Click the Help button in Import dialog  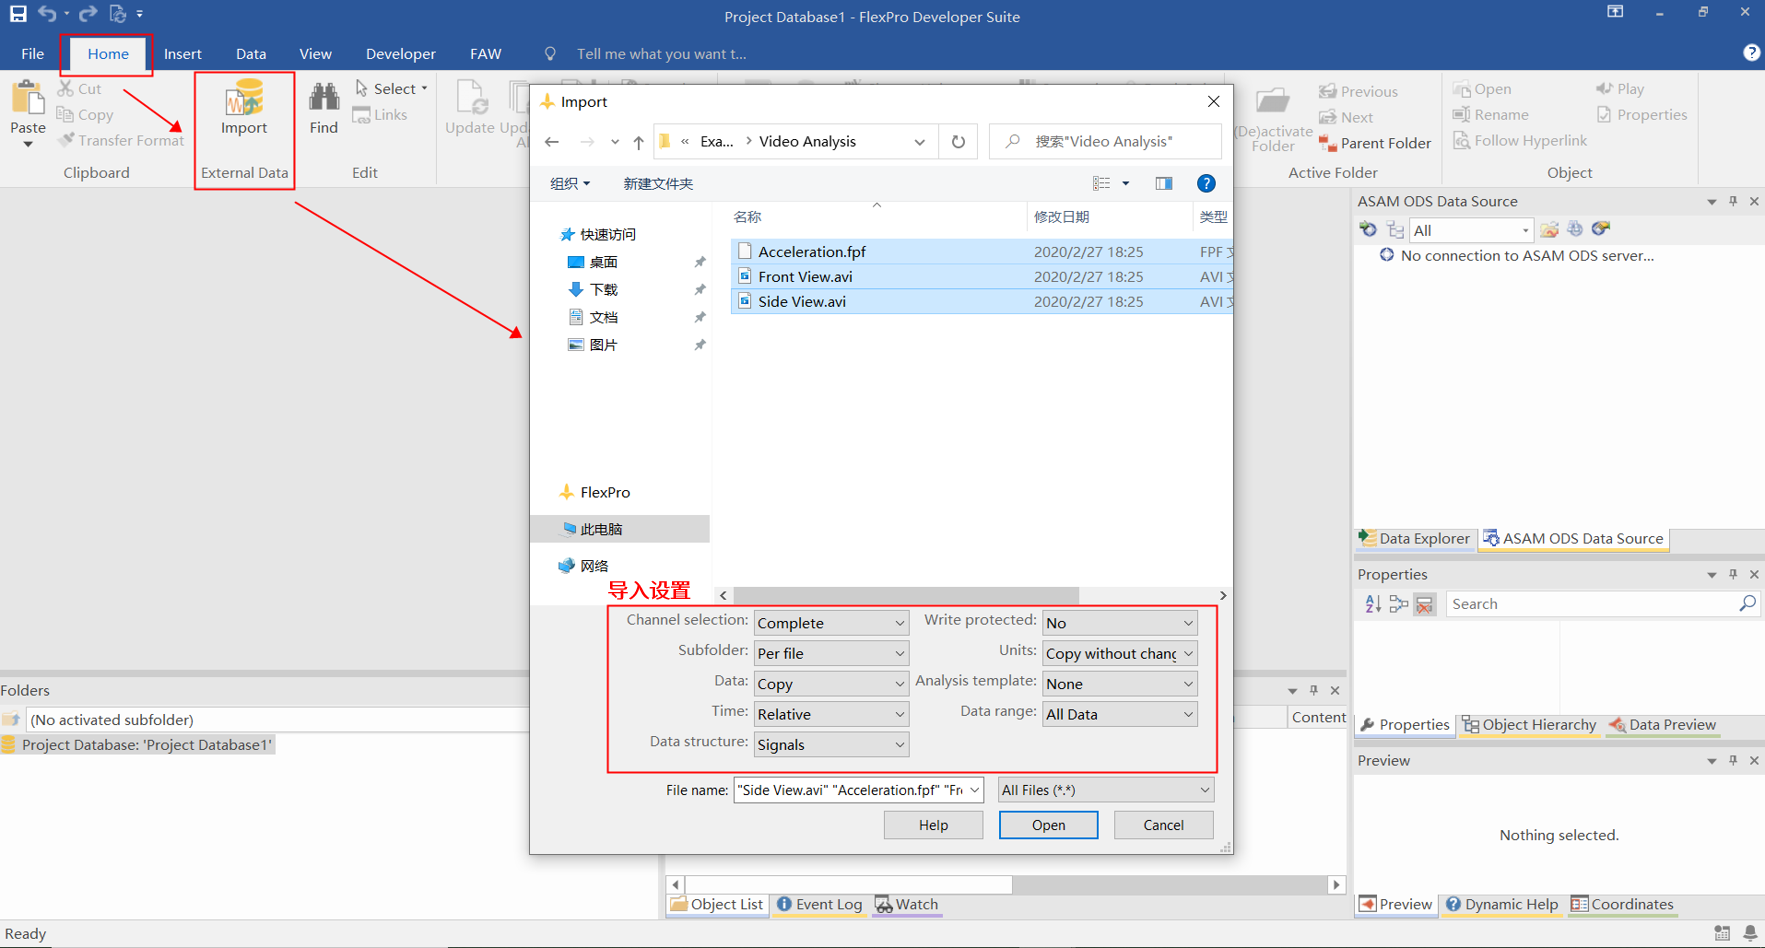coord(933,825)
